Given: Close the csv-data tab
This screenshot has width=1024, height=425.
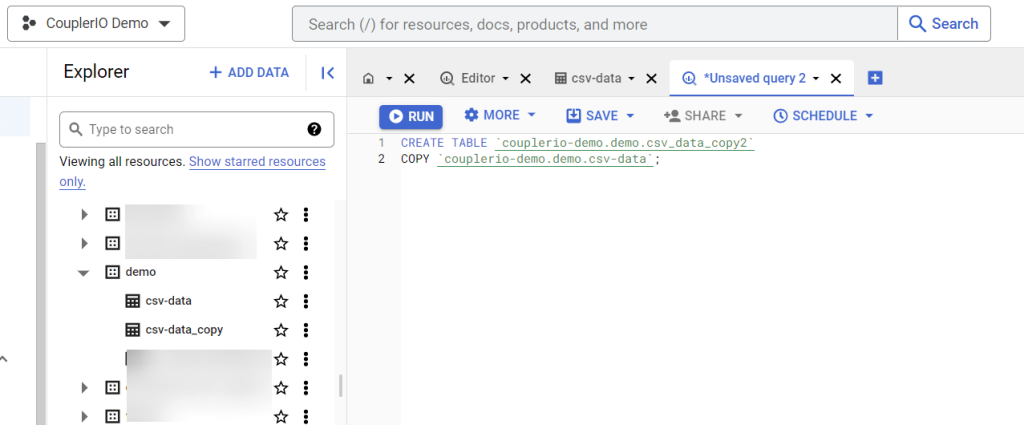Looking at the screenshot, I should [x=651, y=78].
